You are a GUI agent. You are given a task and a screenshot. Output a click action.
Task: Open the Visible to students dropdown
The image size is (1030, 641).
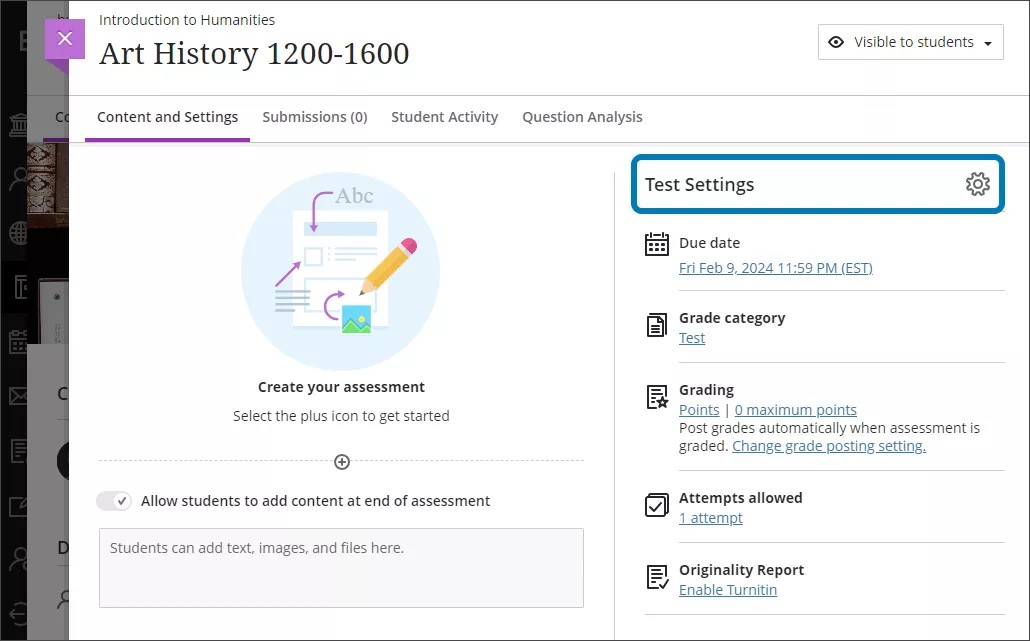point(909,42)
